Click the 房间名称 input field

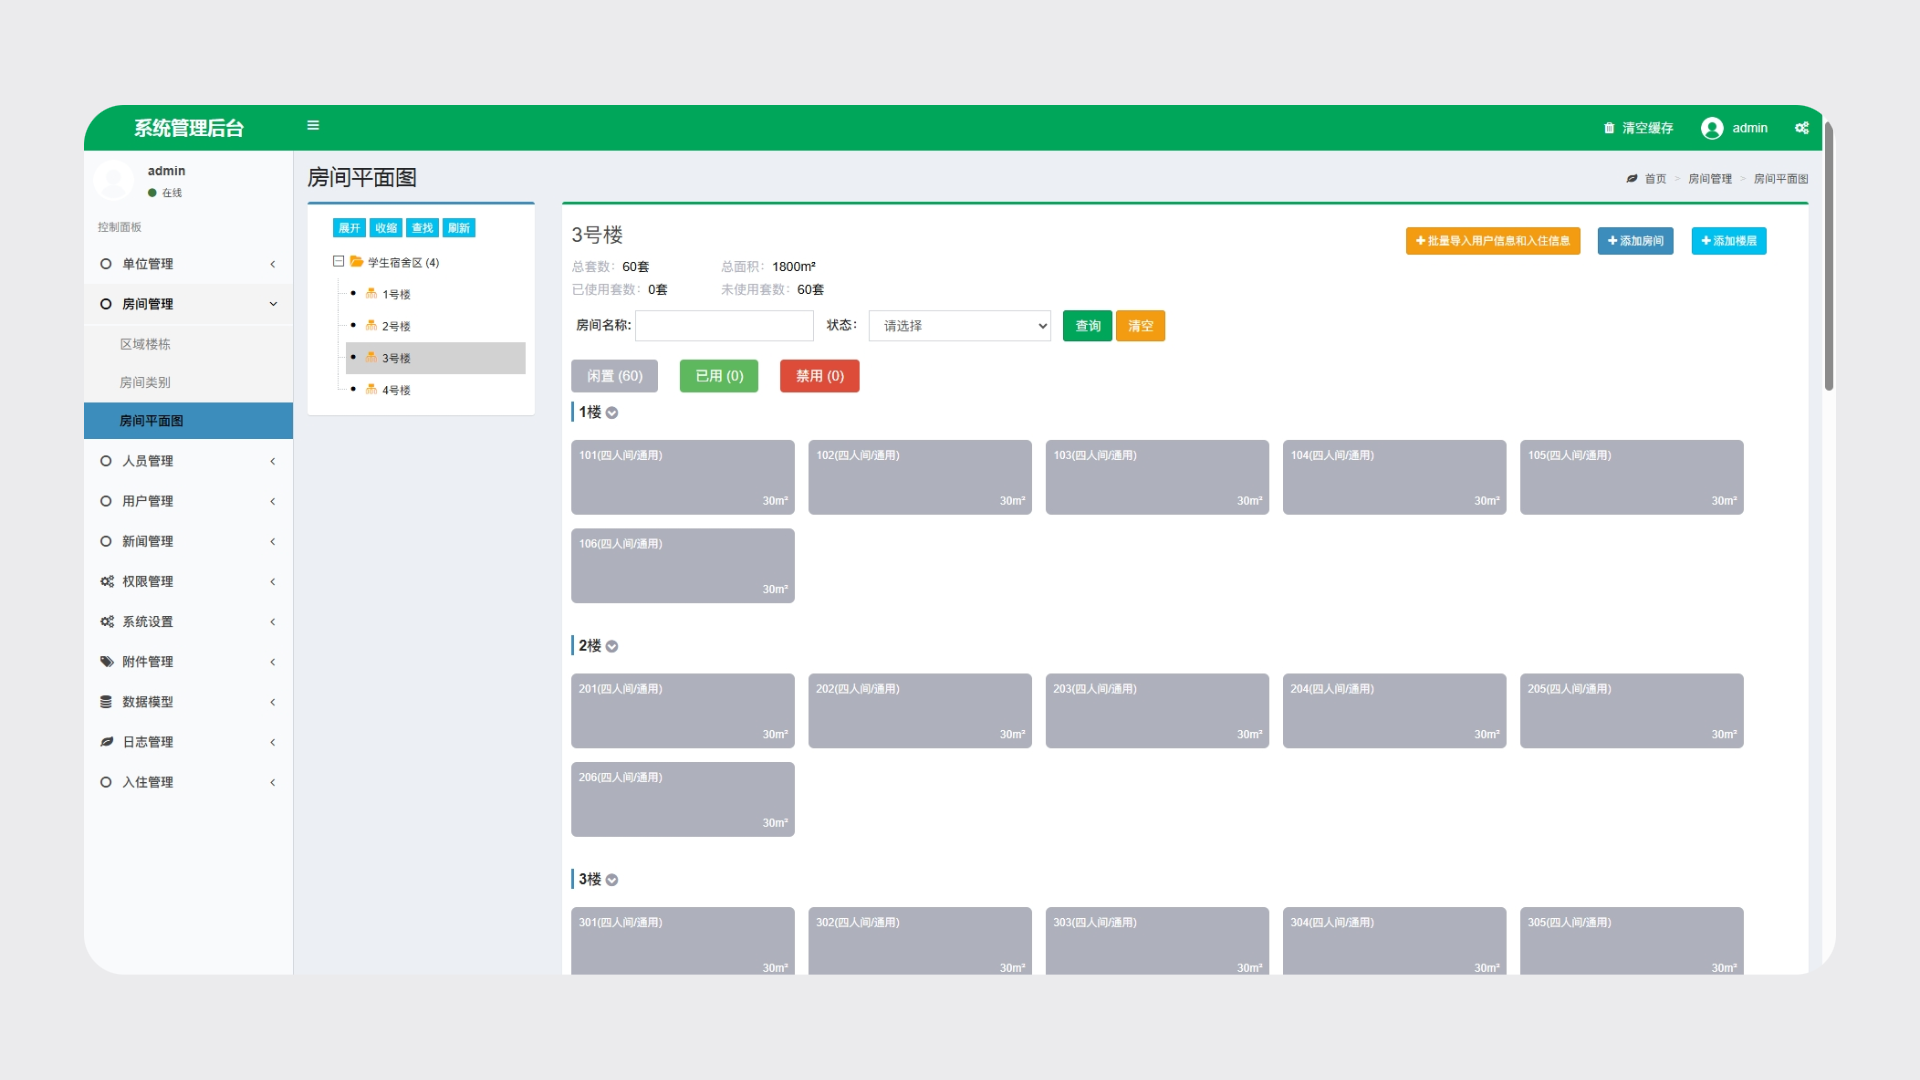(x=724, y=326)
